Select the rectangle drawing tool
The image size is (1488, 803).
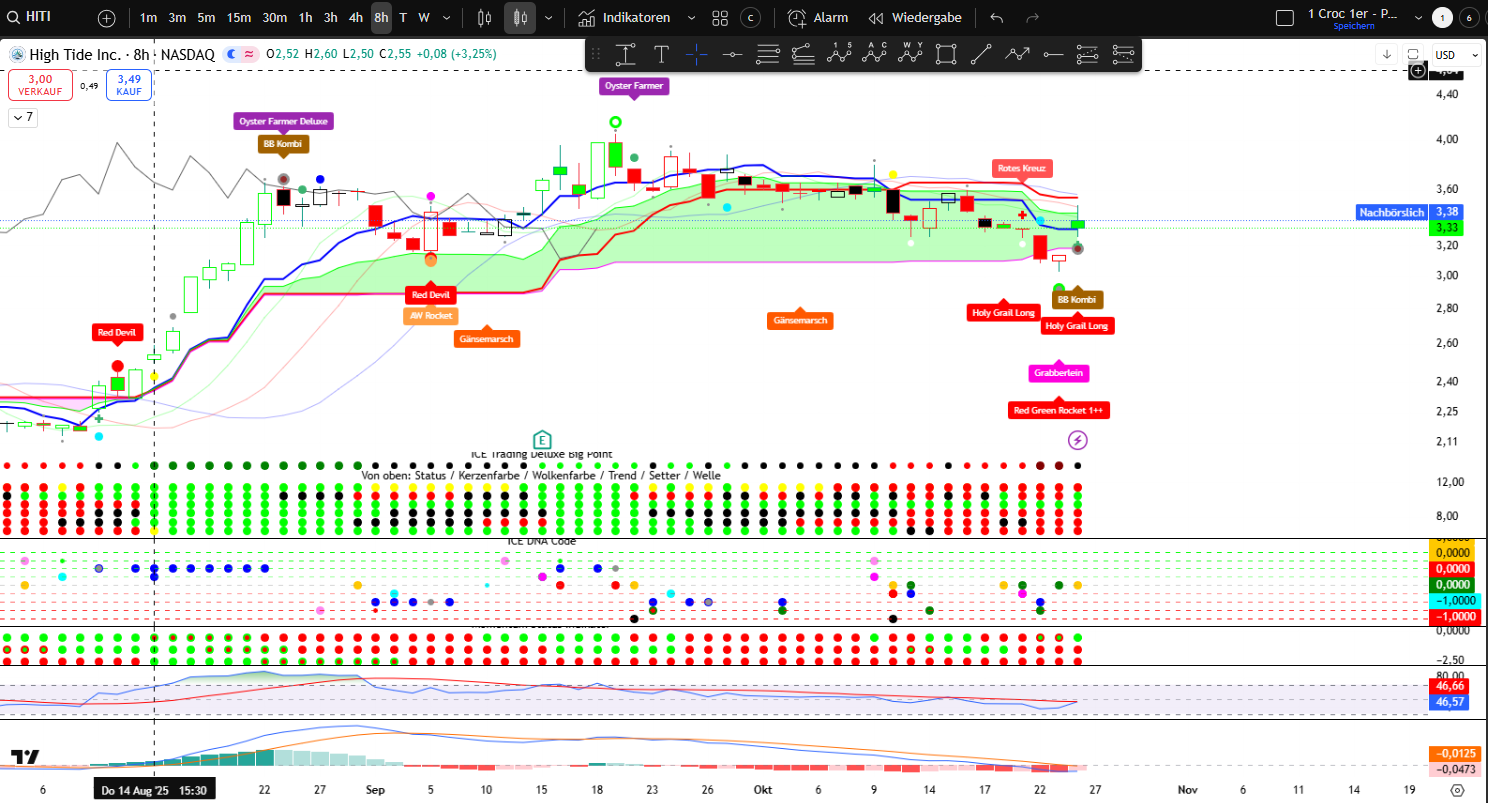[x=946, y=54]
